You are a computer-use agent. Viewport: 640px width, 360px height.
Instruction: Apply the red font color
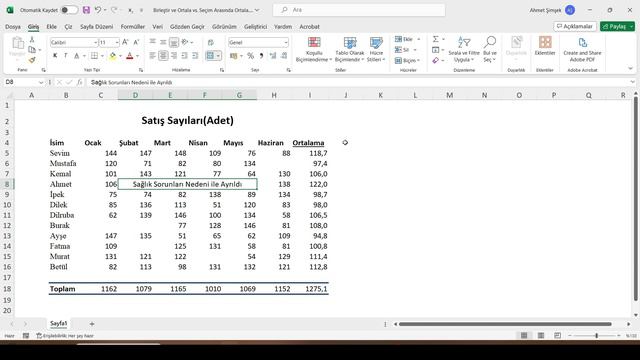click(129, 56)
